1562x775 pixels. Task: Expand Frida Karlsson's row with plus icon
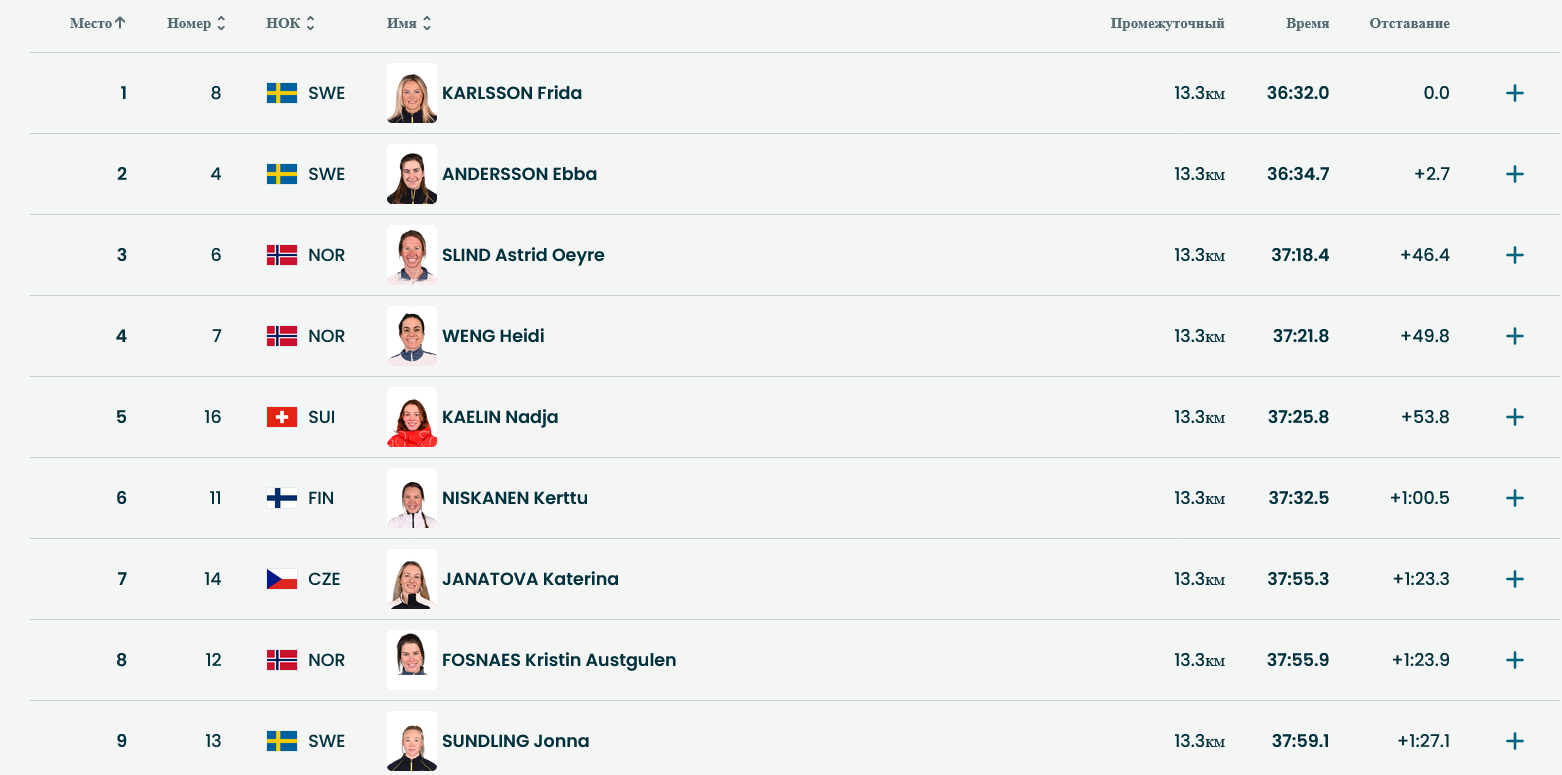coord(1514,93)
